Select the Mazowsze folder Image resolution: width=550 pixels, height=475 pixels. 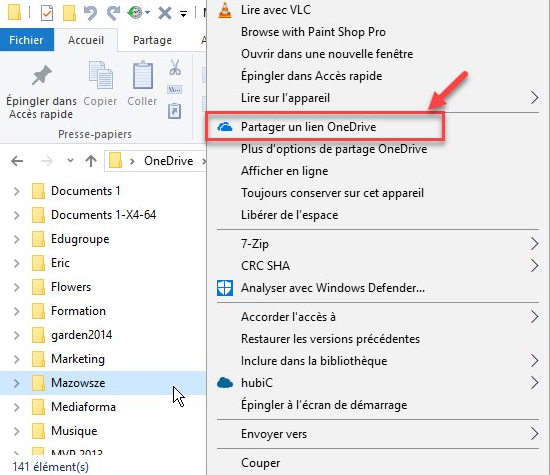click(78, 383)
